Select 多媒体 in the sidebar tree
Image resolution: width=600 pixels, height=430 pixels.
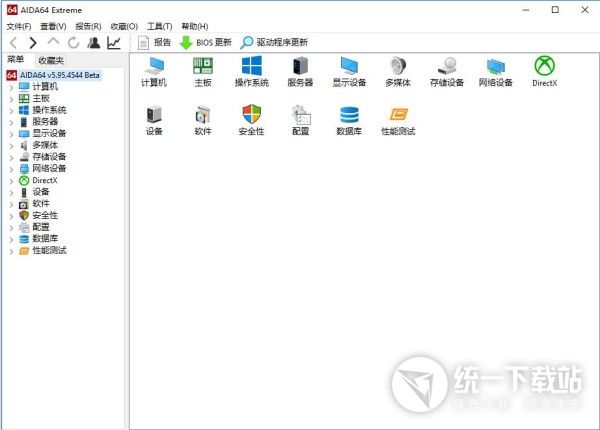coord(45,145)
